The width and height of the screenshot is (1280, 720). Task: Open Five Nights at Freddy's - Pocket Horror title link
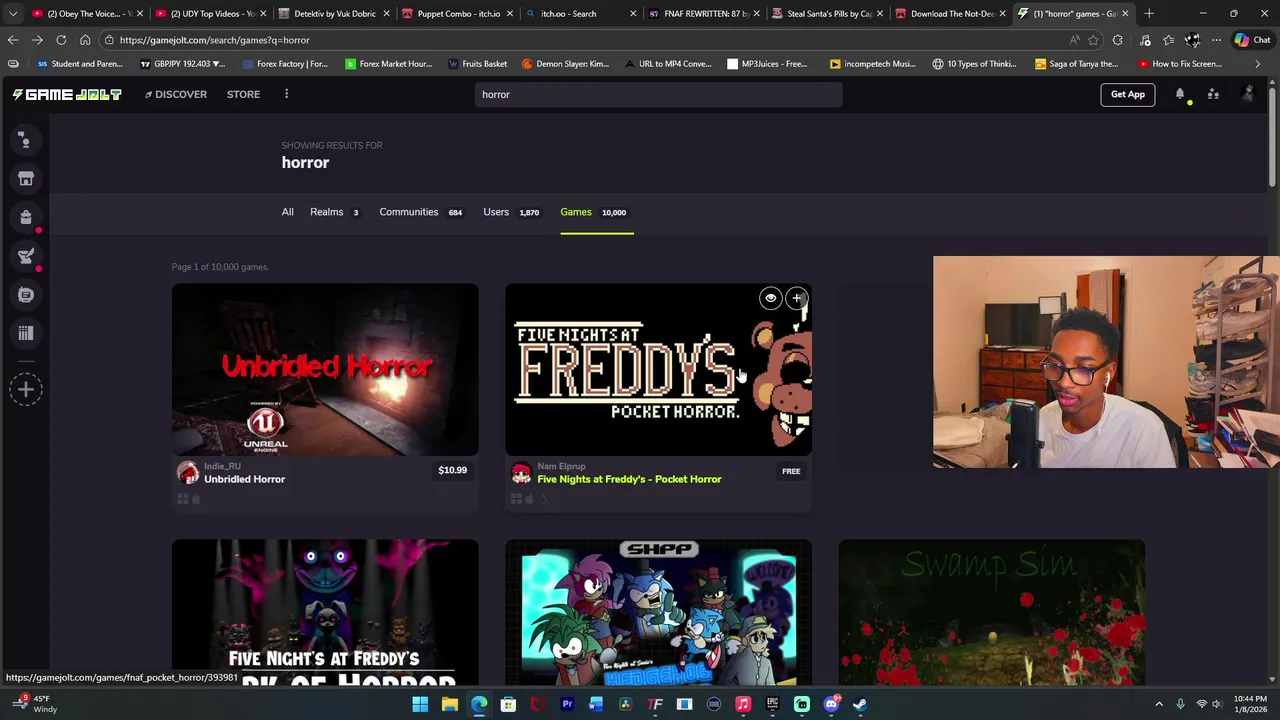pos(629,479)
